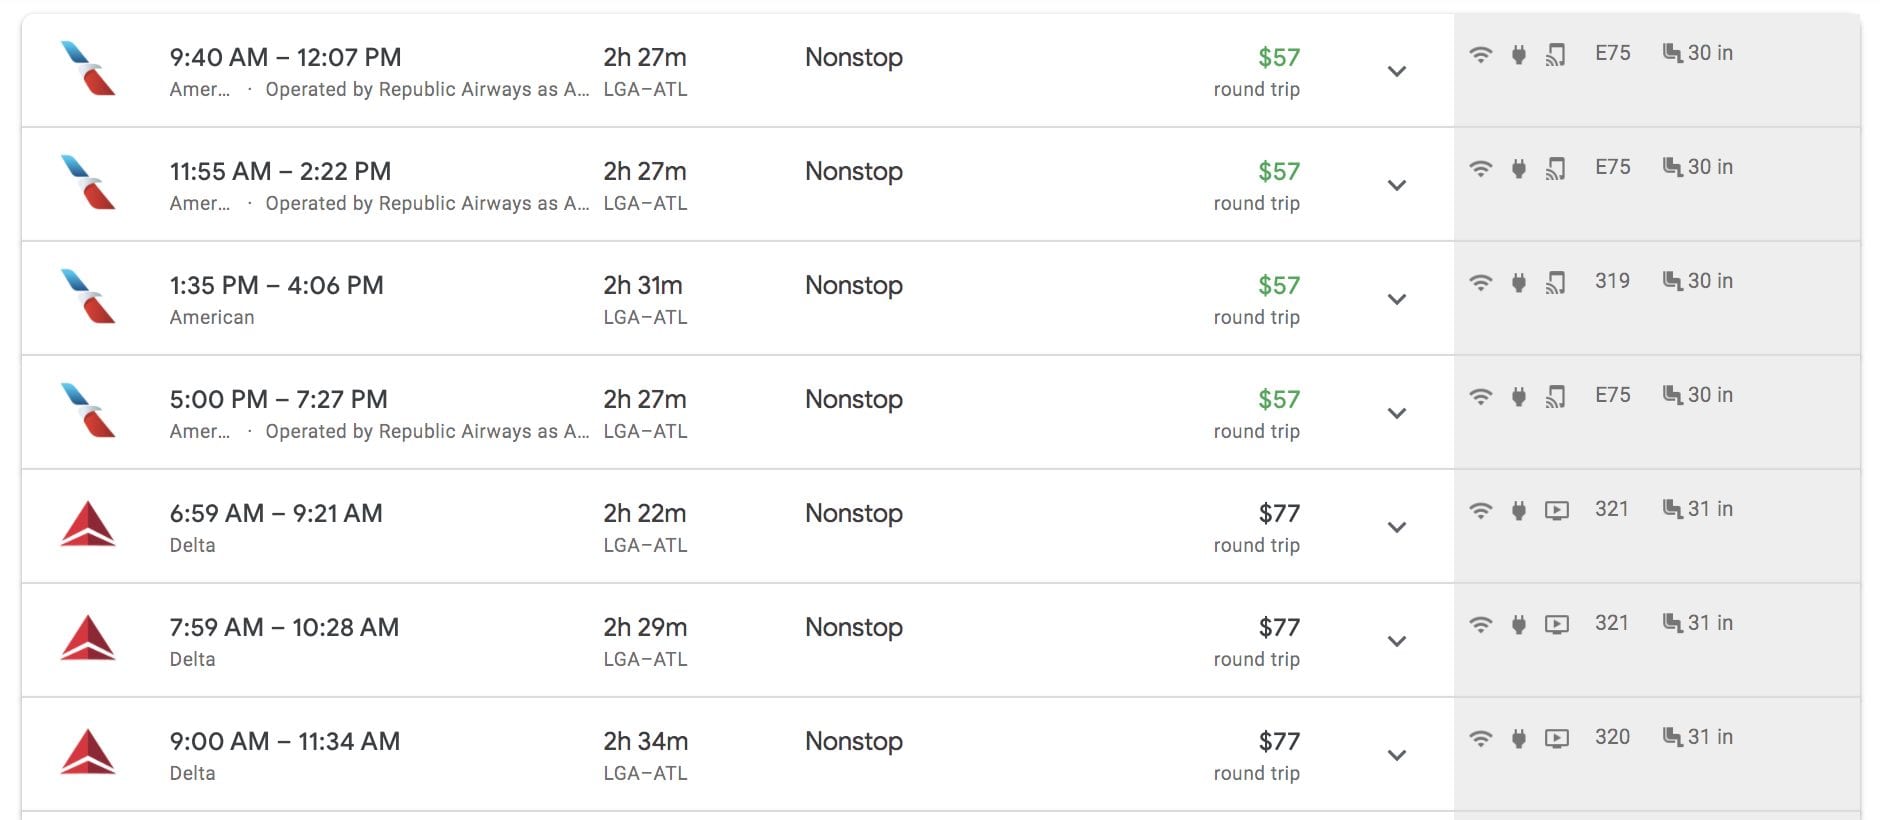The image size is (1880, 820).
Task: Click Wi-Fi icon on 9:40 AM flight
Action: click(x=1481, y=54)
